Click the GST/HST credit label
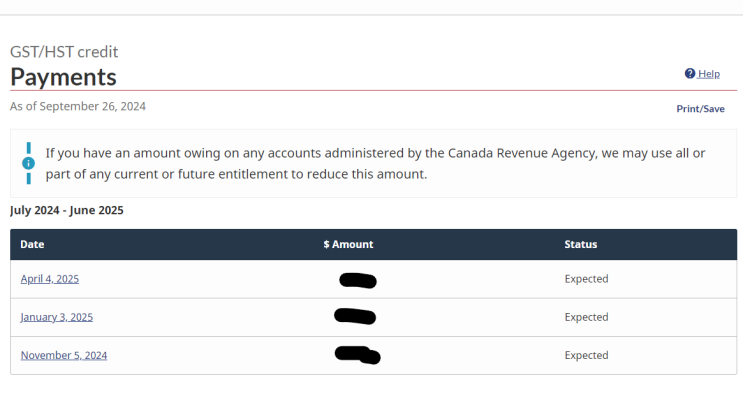 pos(64,51)
